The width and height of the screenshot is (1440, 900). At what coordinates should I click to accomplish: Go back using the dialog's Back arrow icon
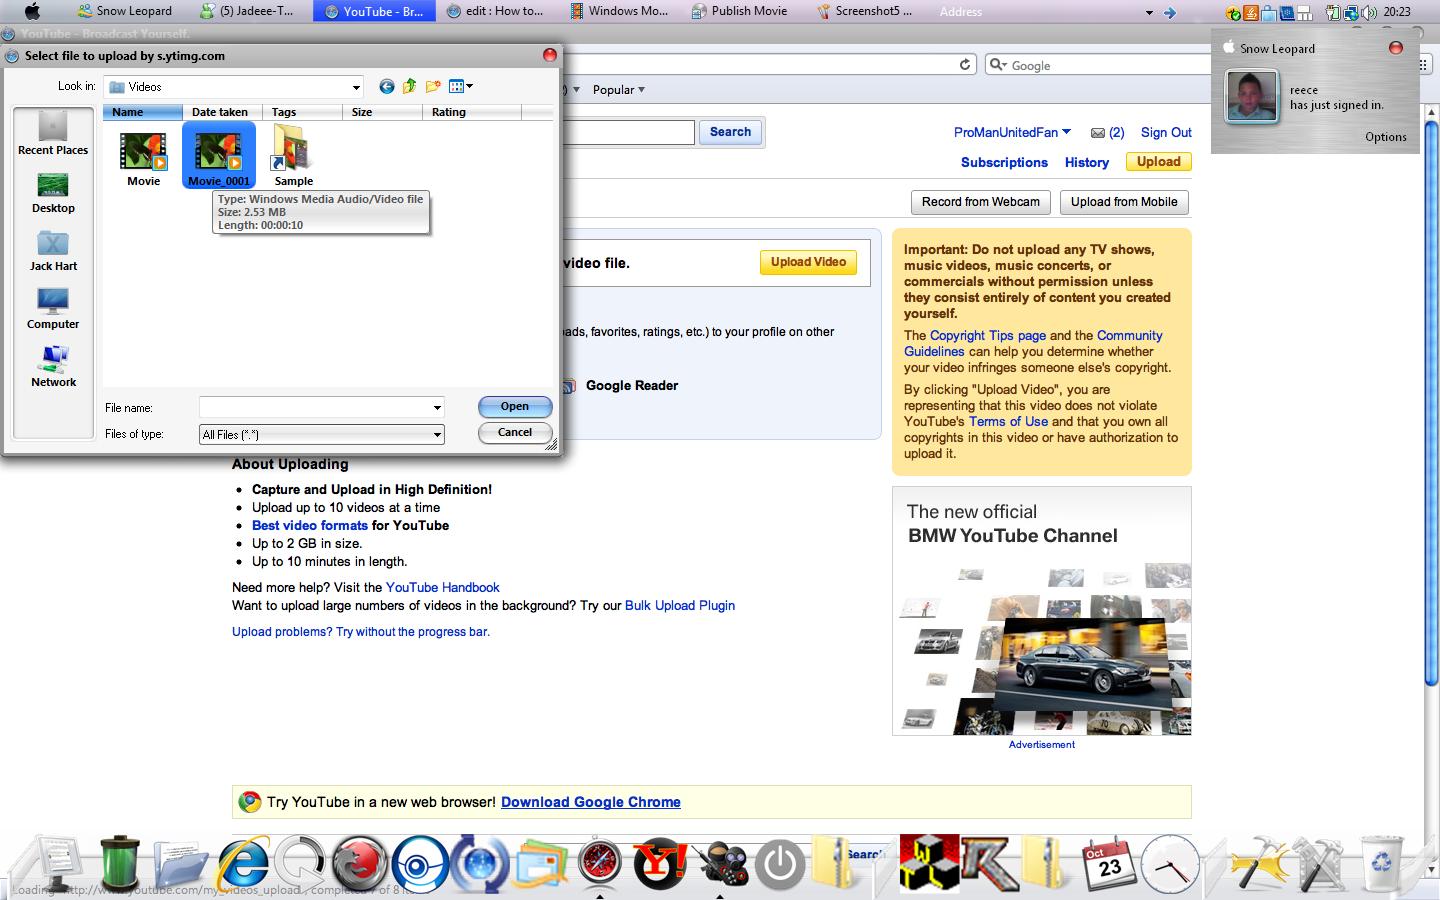(387, 87)
